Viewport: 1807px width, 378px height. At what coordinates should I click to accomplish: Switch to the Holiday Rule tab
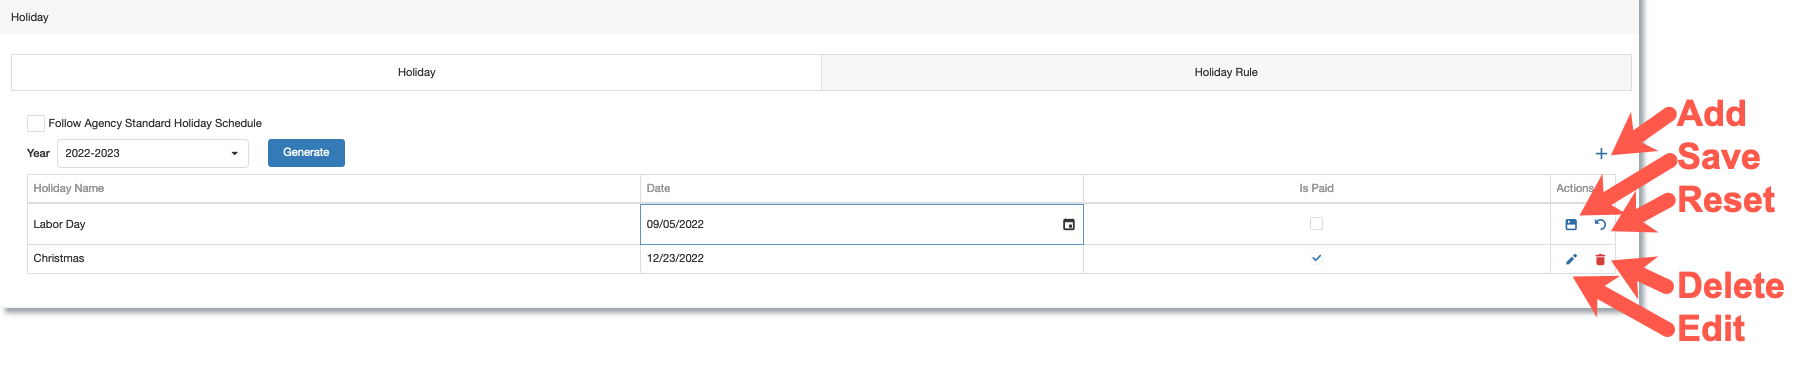(1226, 72)
